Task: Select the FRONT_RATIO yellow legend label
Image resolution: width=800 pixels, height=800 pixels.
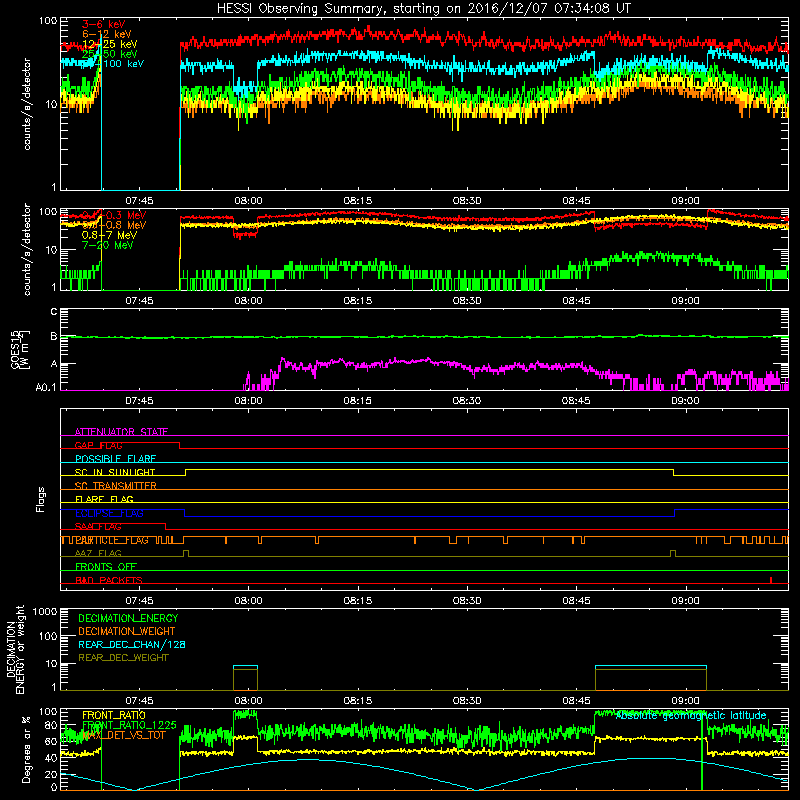Action: 113,715
